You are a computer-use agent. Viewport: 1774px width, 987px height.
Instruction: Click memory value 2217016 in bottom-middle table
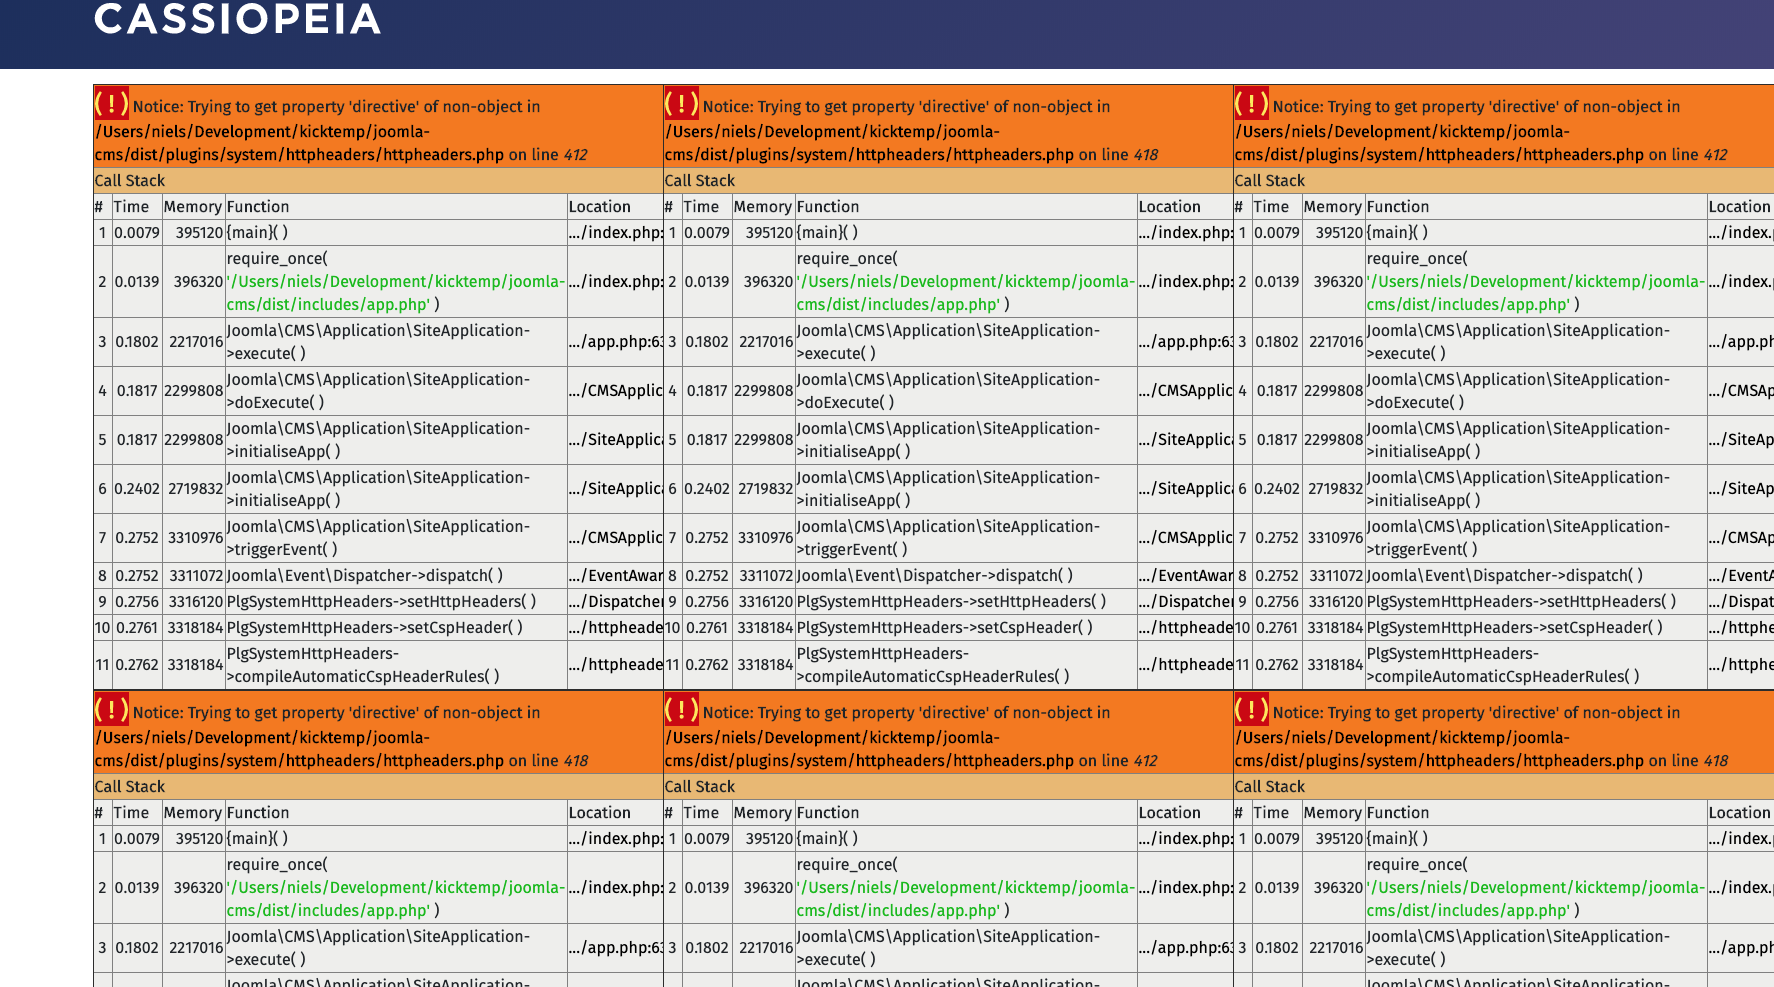pos(766,948)
